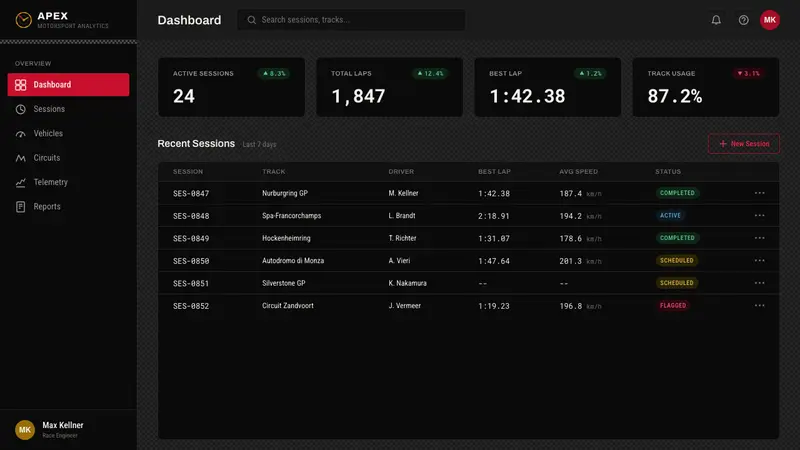Click the Last 7 days label
Image resolution: width=800 pixels, height=450 pixels.
coord(259,144)
